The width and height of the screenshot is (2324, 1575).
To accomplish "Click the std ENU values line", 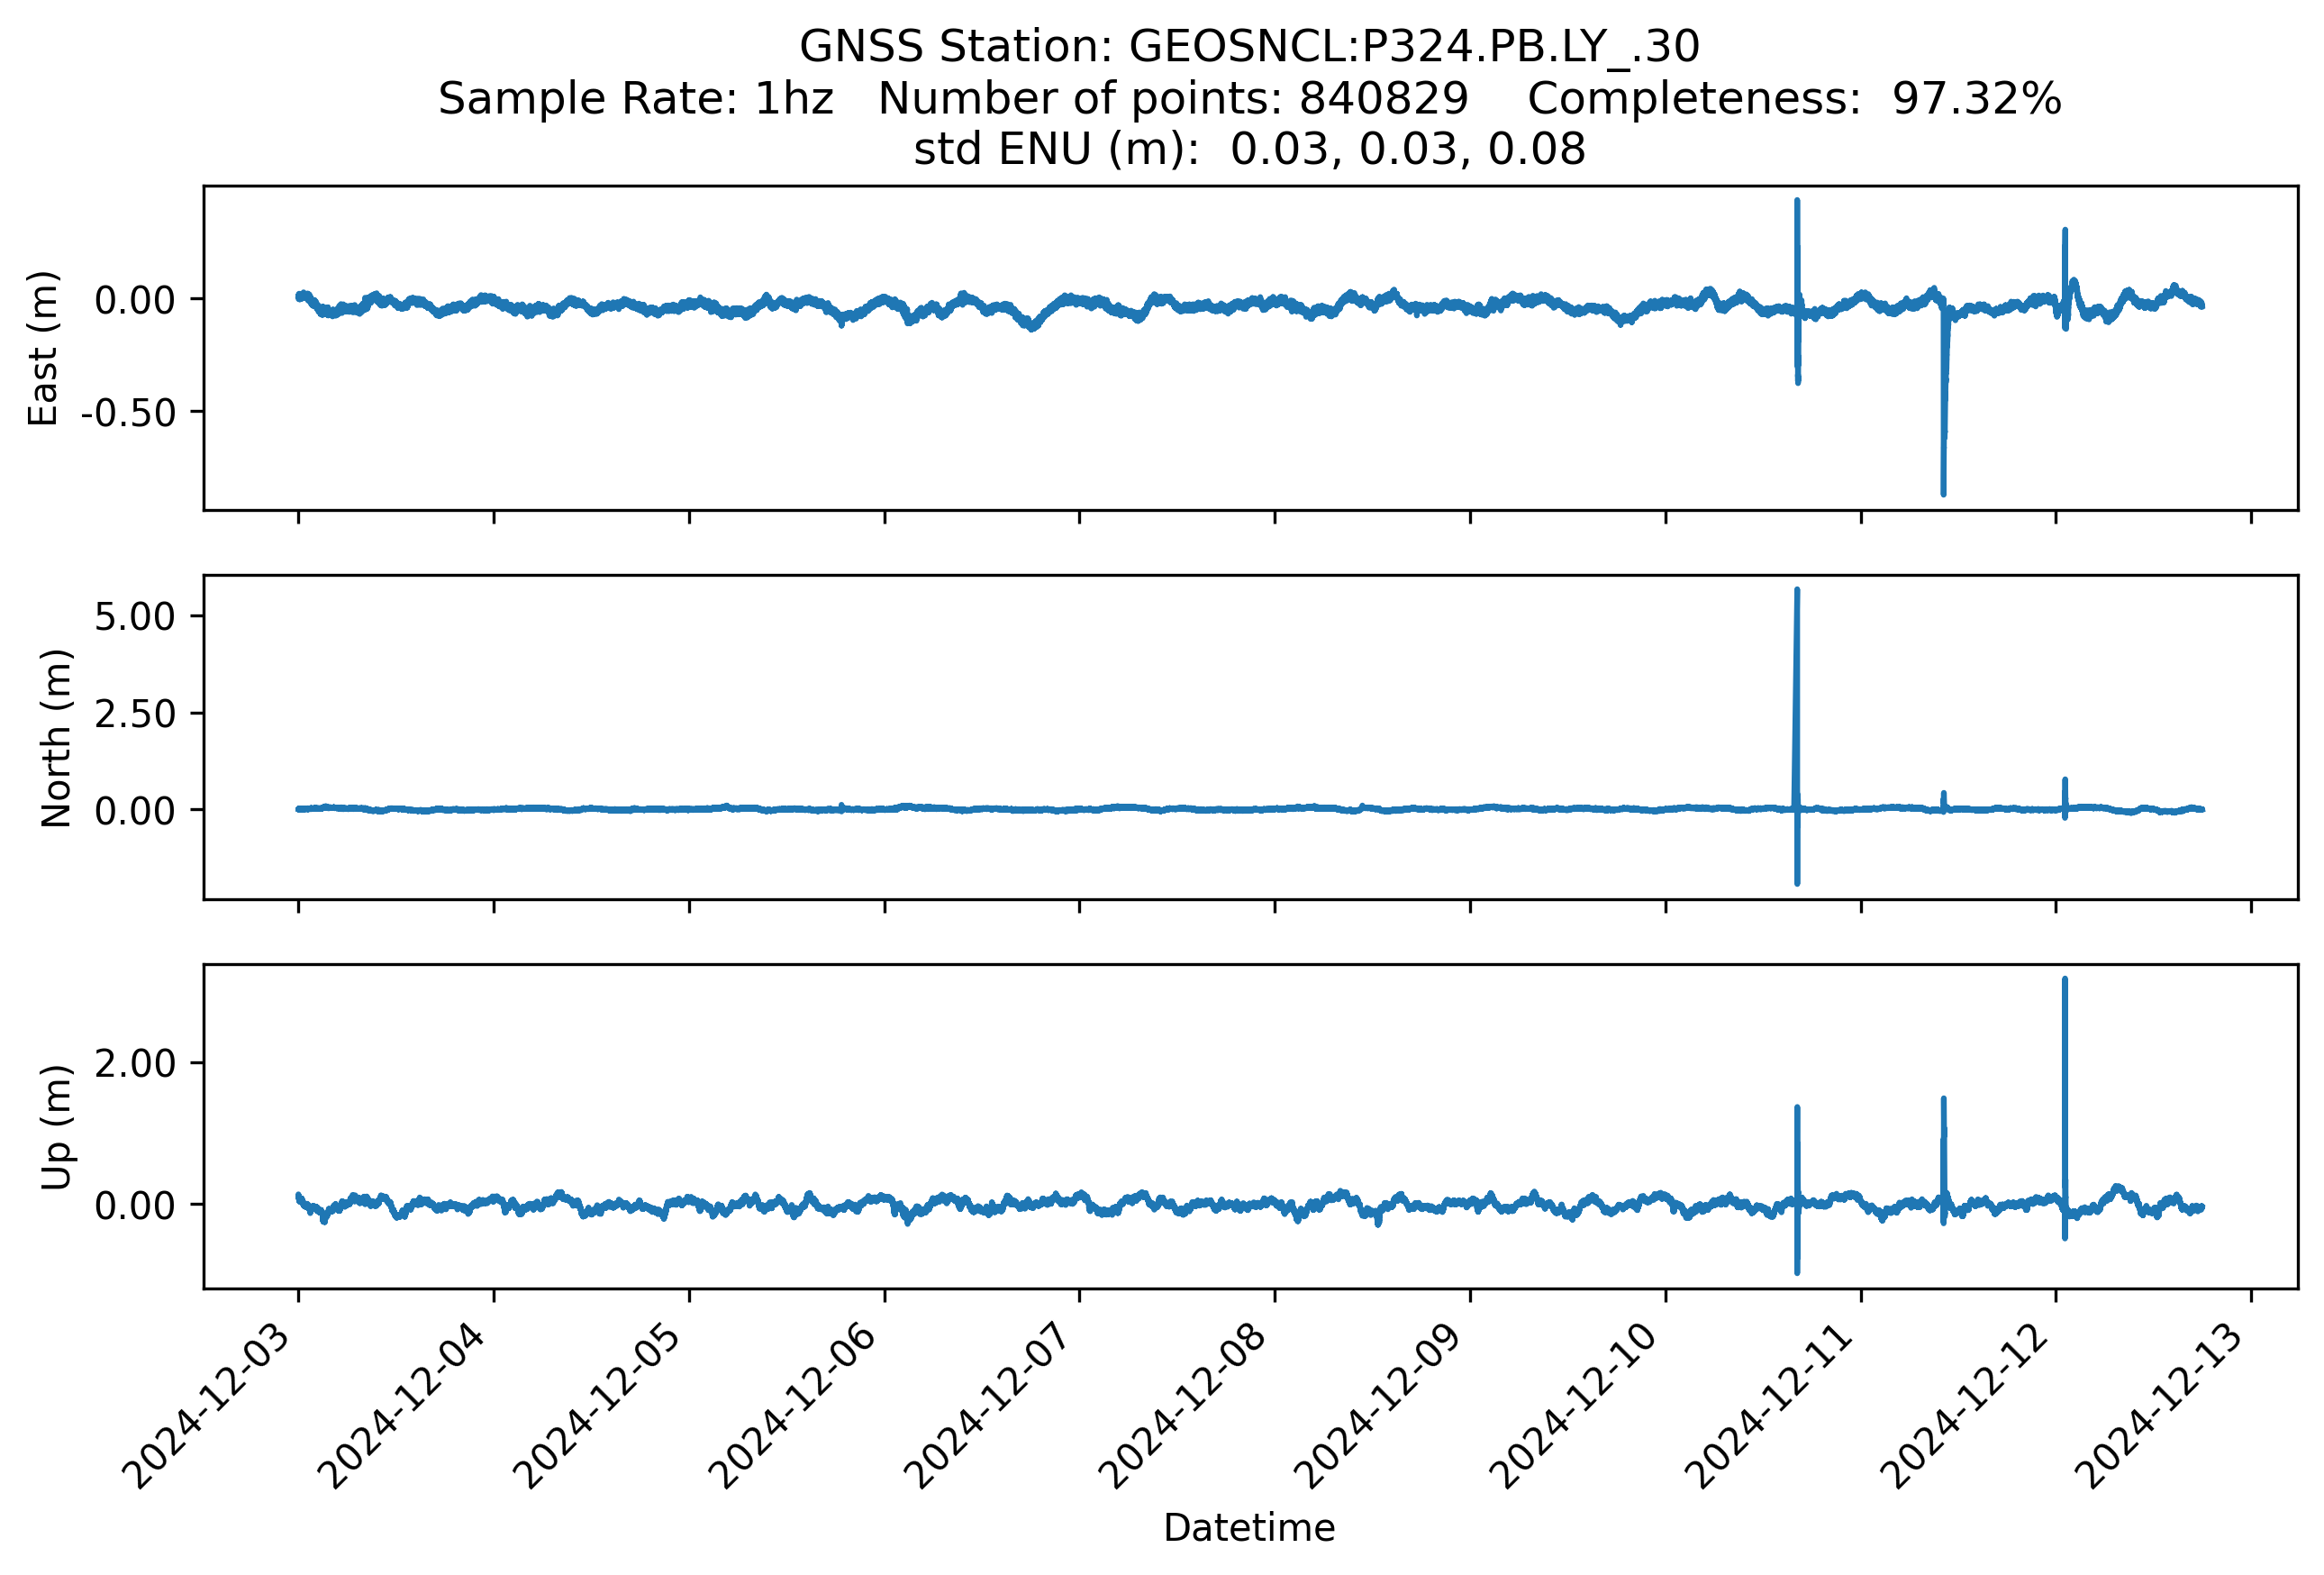I will 1249,150.
